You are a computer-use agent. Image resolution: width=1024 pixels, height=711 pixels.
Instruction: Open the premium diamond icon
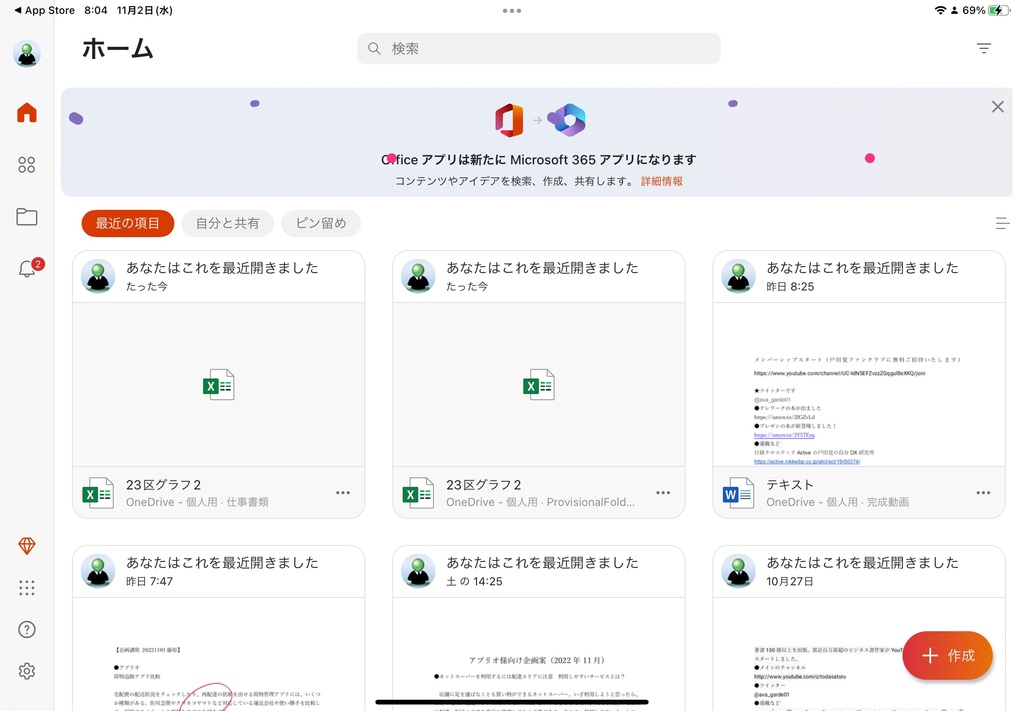pos(27,546)
